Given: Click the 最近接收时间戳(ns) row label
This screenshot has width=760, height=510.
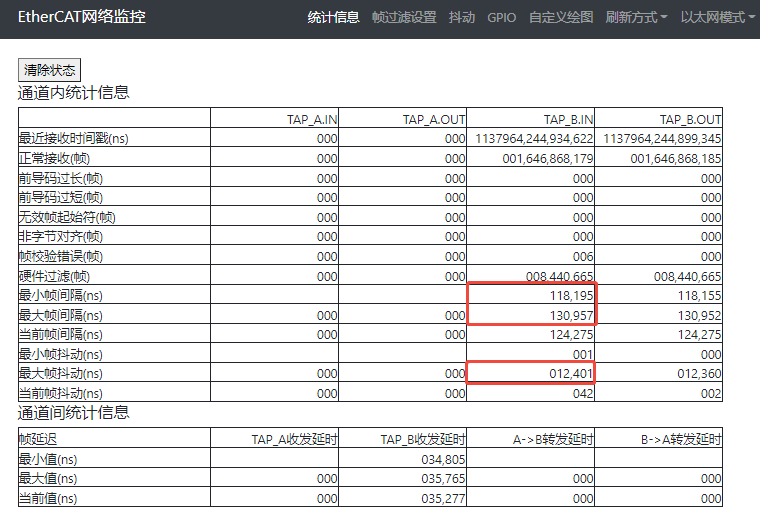Looking at the screenshot, I should [x=73, y=139].
